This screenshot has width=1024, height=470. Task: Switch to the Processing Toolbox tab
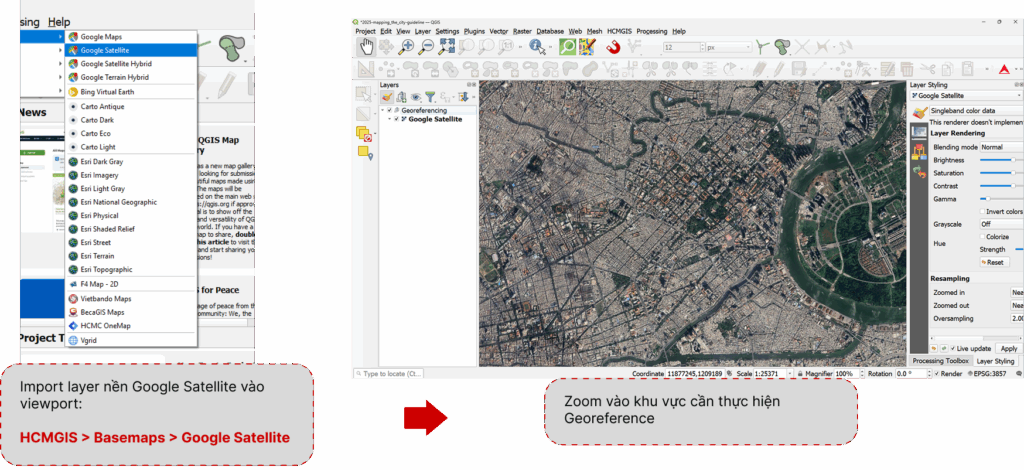tap(940, 361)
